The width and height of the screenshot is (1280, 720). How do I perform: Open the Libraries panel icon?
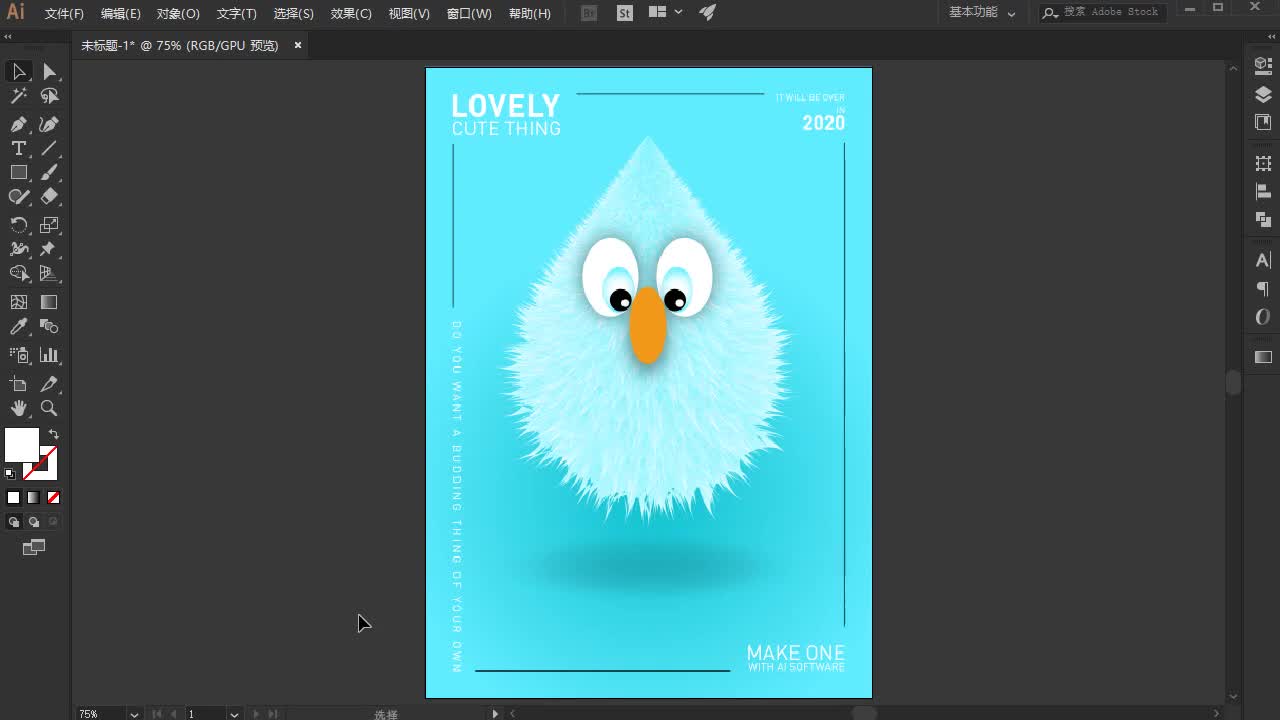pyautogui.click(x=1263, y=122)
